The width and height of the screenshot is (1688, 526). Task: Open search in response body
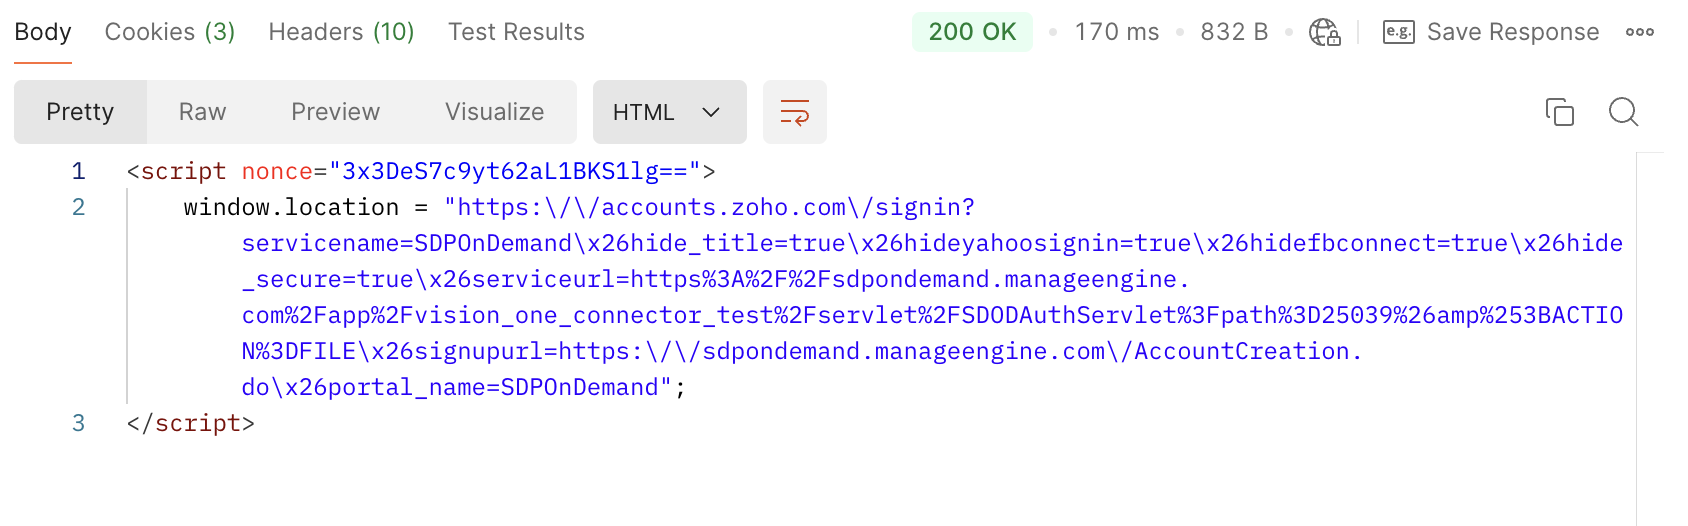tap(1623, 112)
